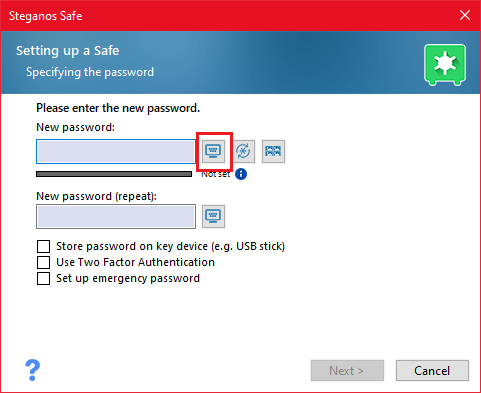The height and width of the screenshot is (393, 481).
Task: Click the Next > button
Action: coord(347,370)
